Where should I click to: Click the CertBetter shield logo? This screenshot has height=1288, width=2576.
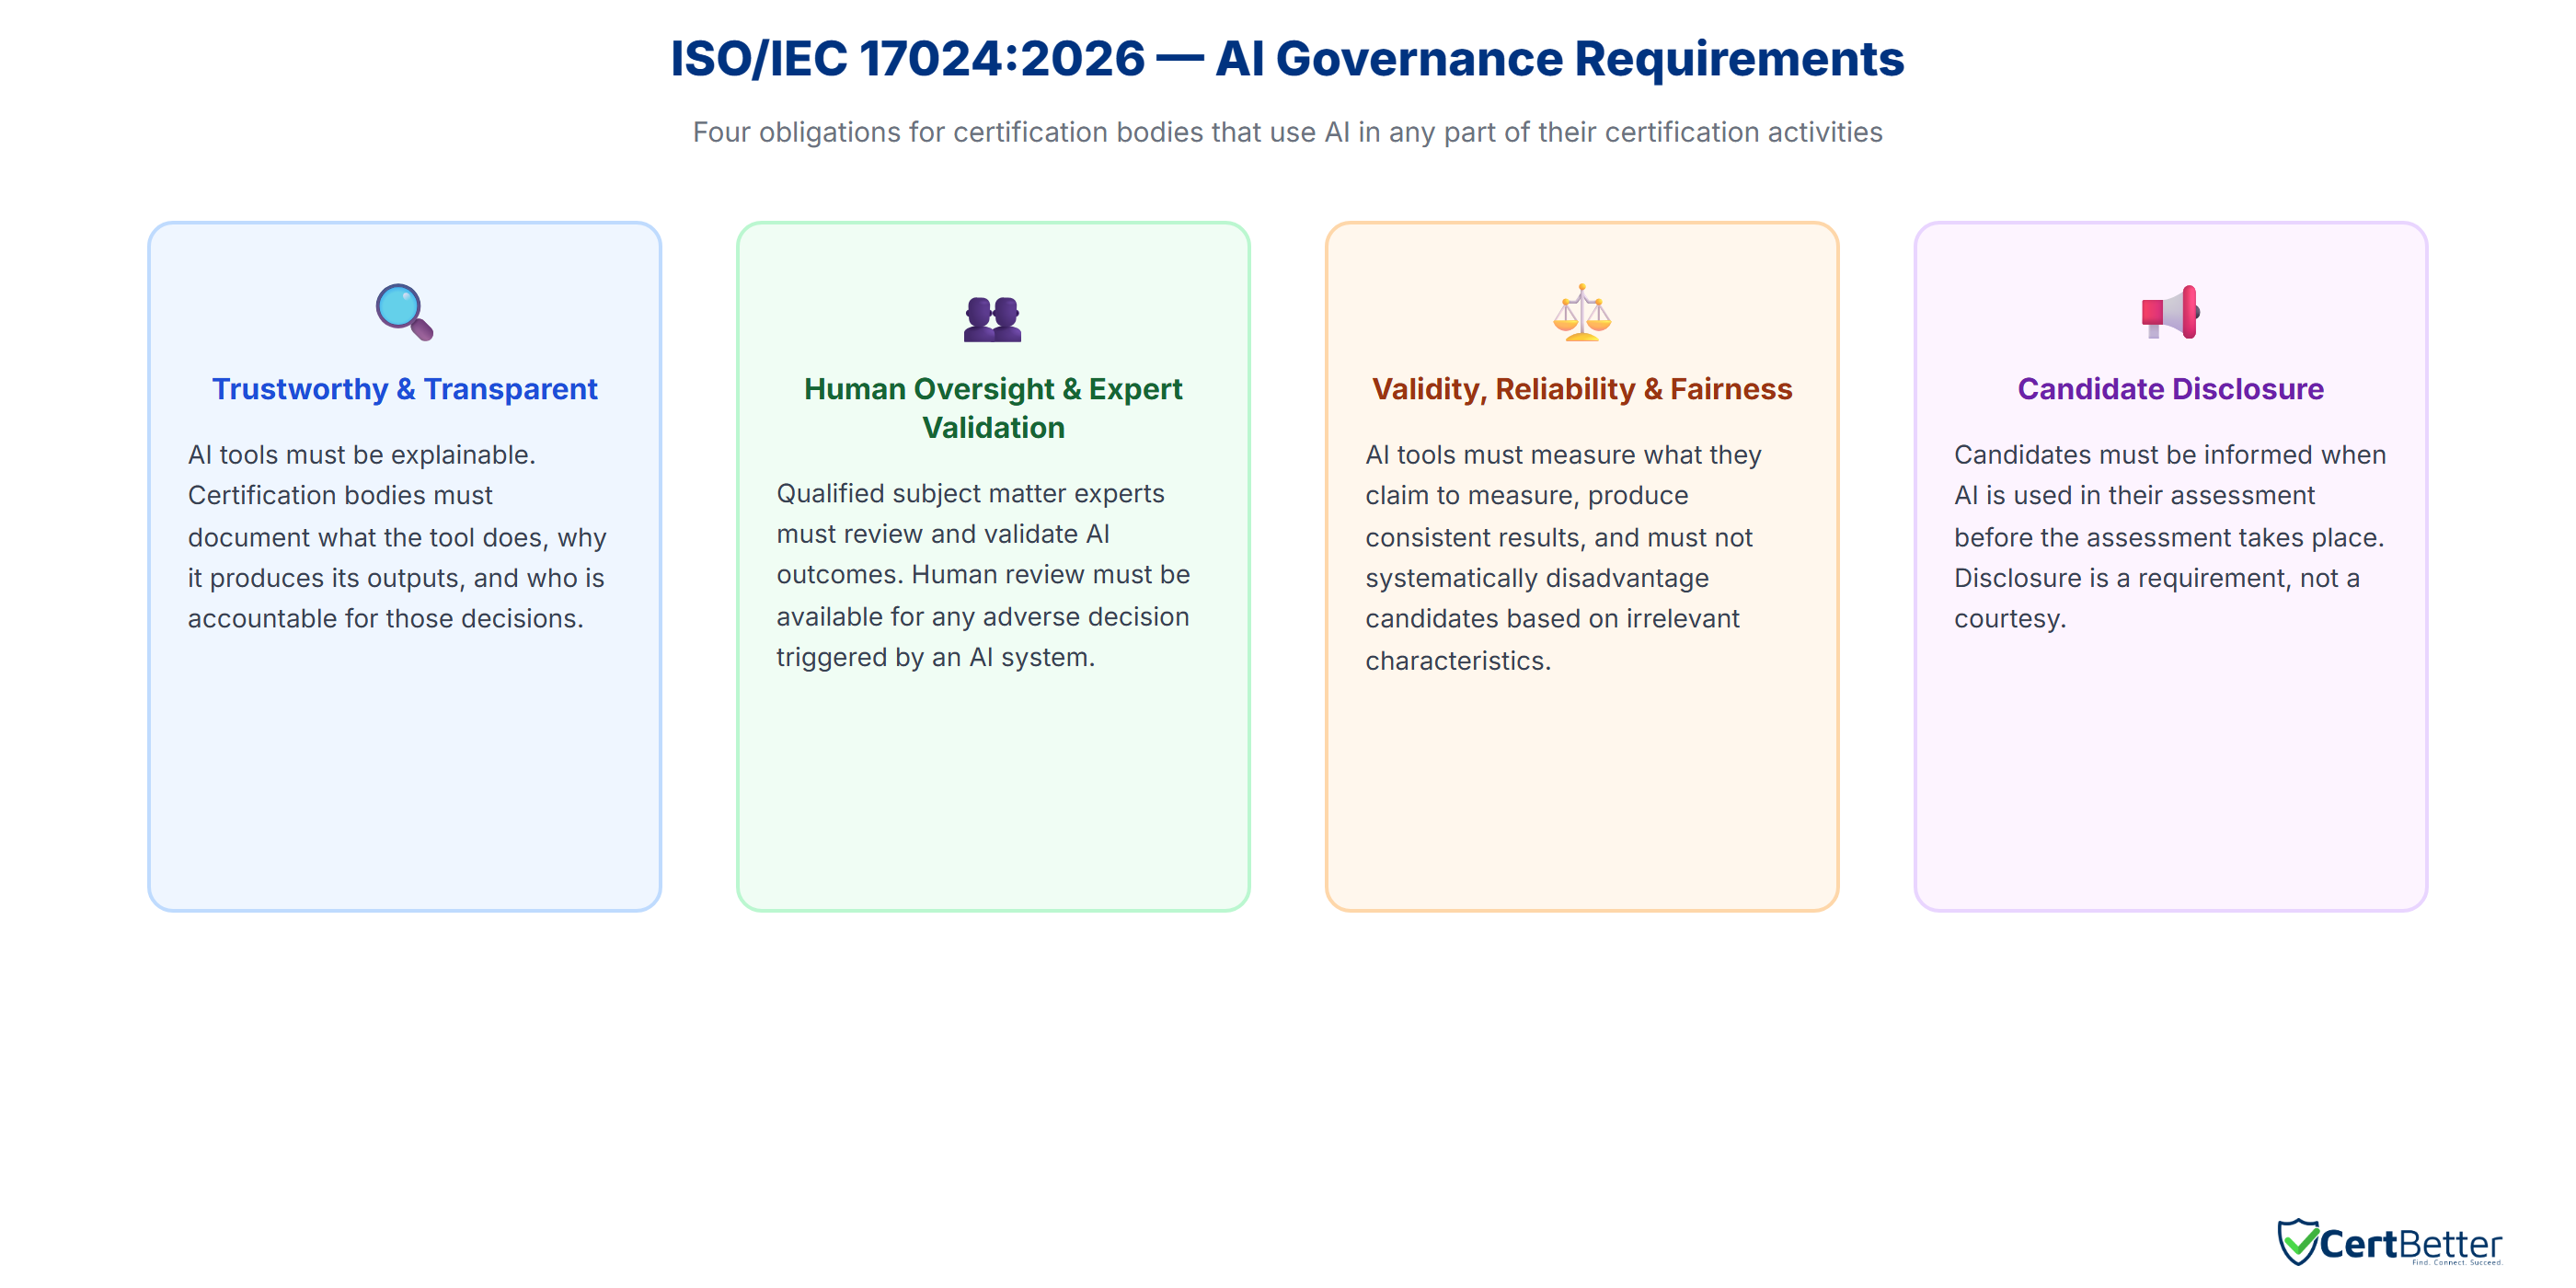(2298, 1242)
